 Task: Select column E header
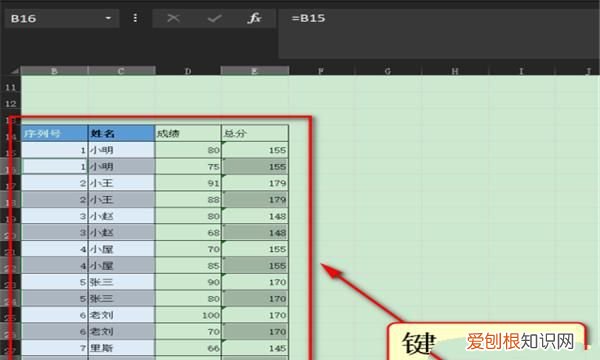point(254,71)
